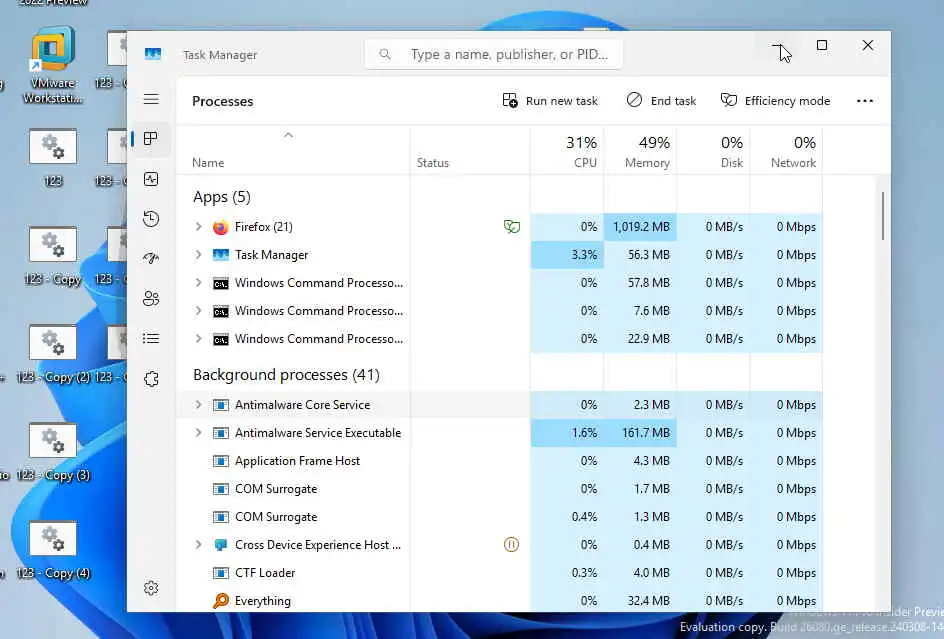Screen dimensions: 944x639
Task: Select the '123 - Copy (3)' desktop file
Action: tap(53, 452)
